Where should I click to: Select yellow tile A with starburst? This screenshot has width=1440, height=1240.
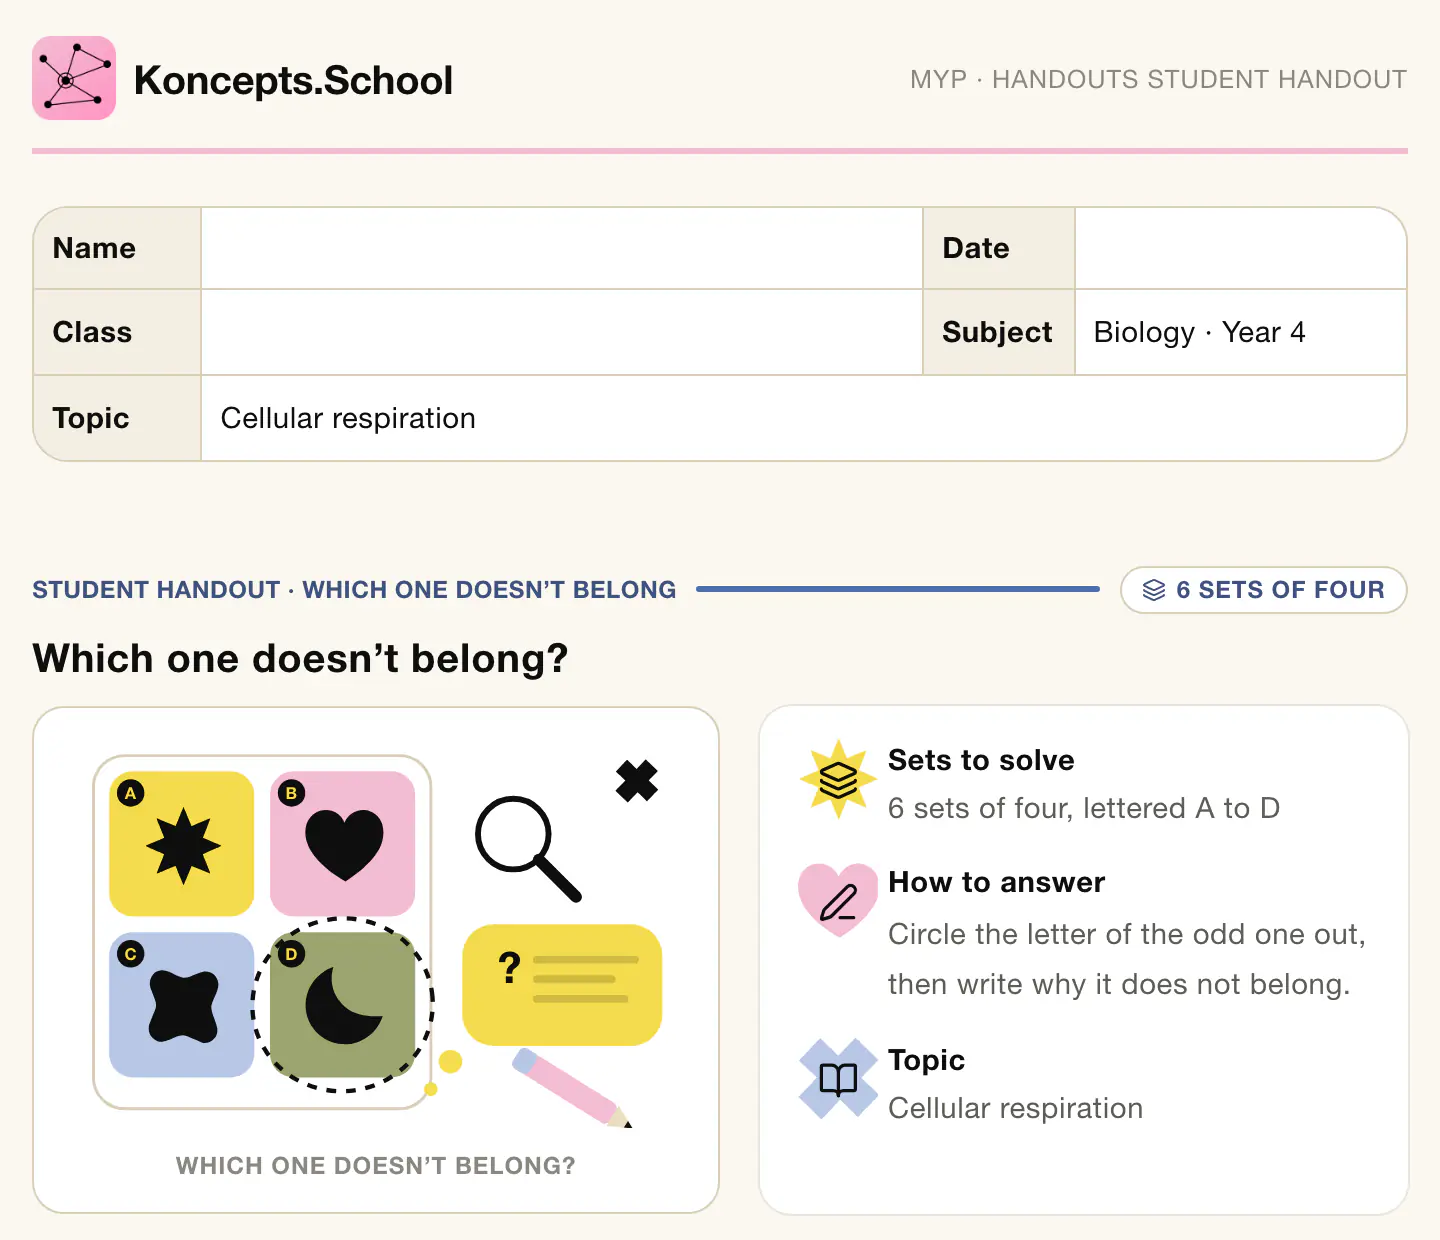(x=181, y=843)
